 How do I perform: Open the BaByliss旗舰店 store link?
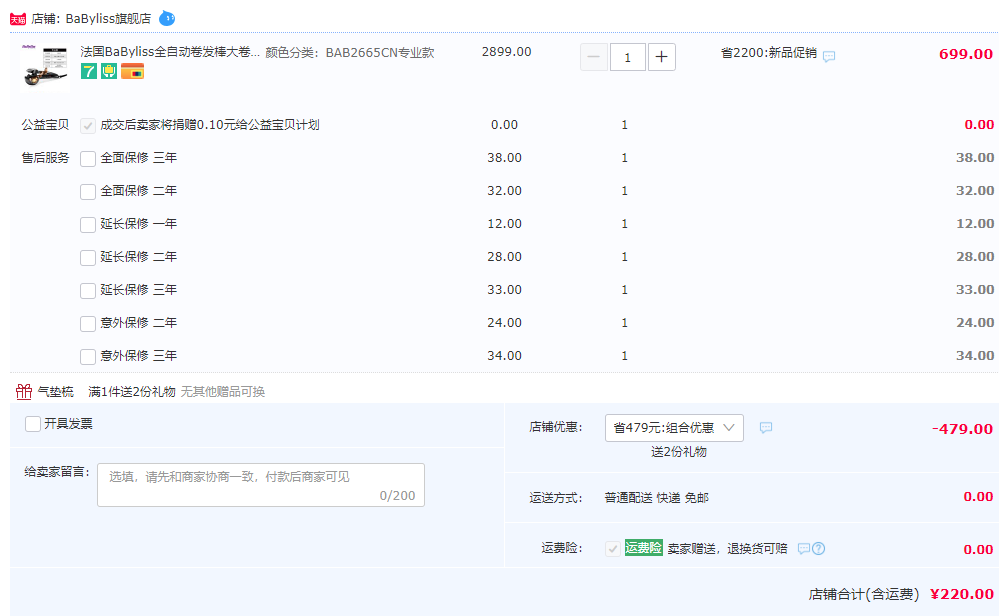point(108,18)
